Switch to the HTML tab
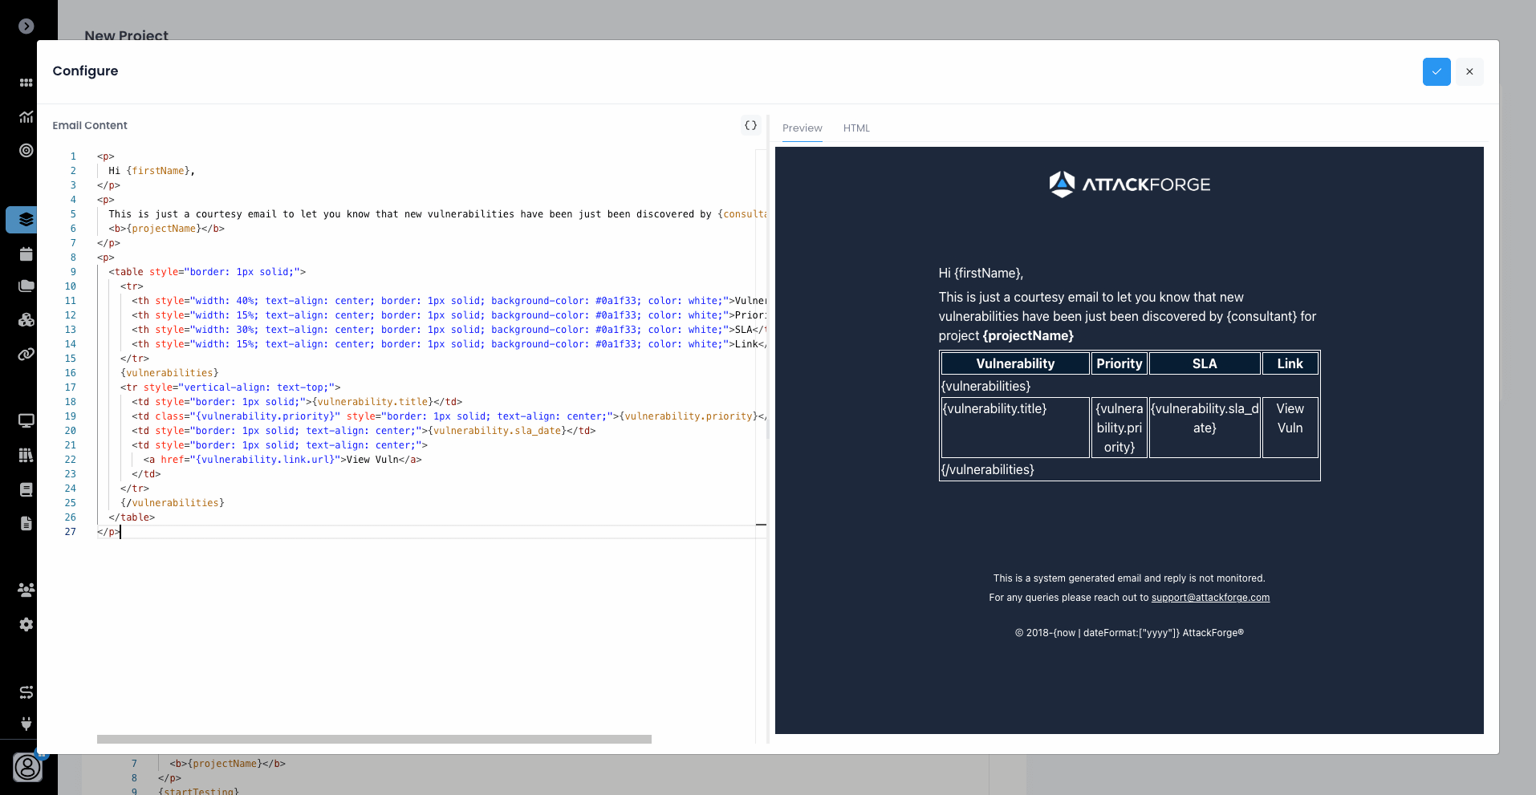1536x795 pixels. point(856,128)
